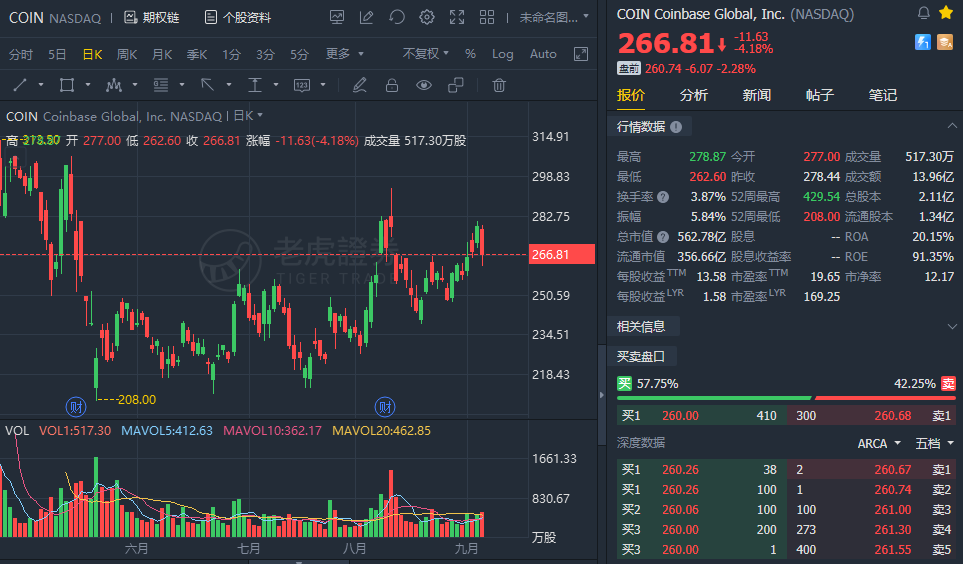Select the 月K monthly candlestick tab
963x564 pixels.
click(x=162, y=54)
